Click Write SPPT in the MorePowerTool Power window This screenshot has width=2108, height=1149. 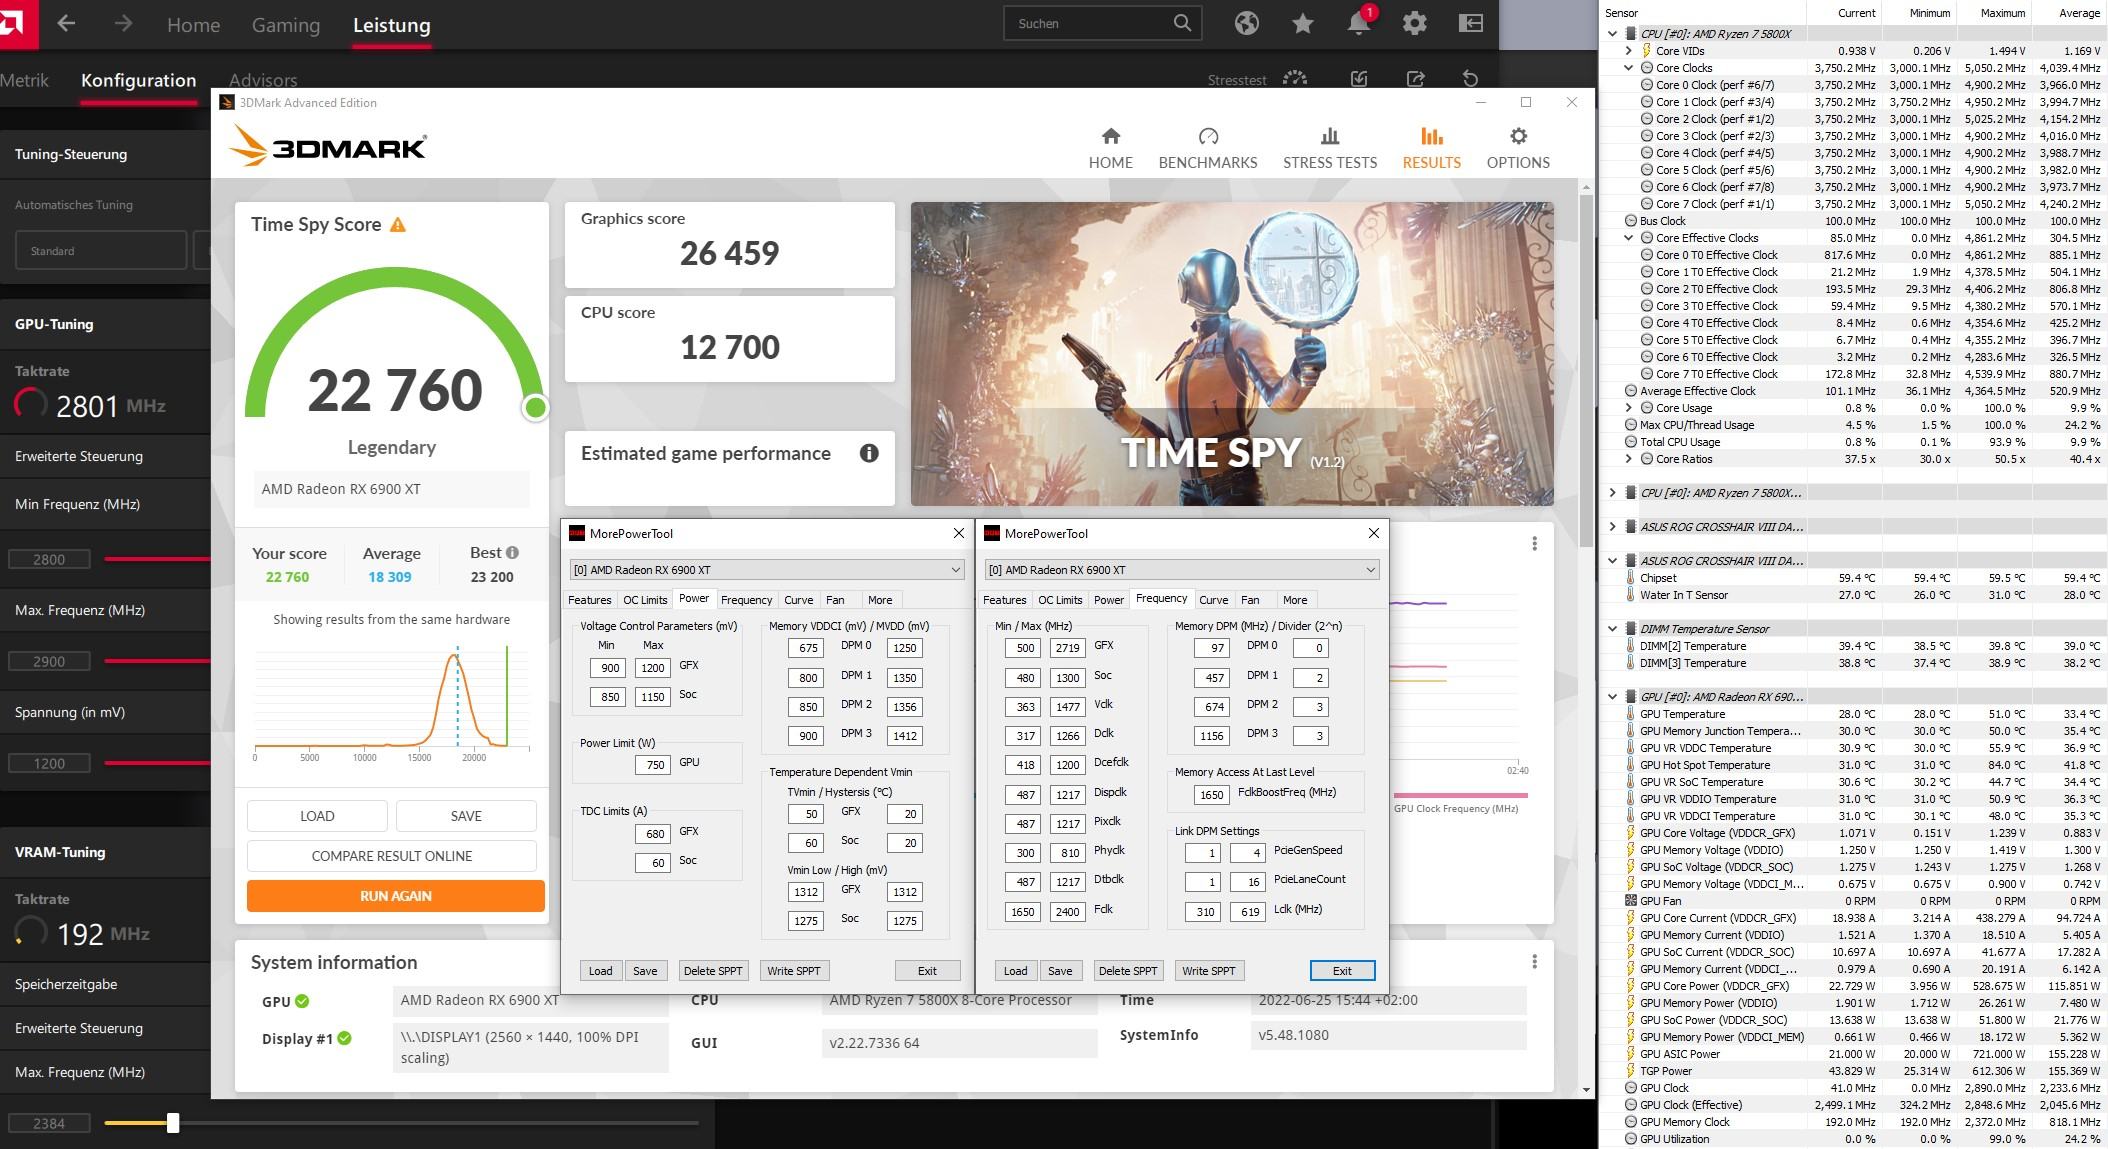coord(793,971)
